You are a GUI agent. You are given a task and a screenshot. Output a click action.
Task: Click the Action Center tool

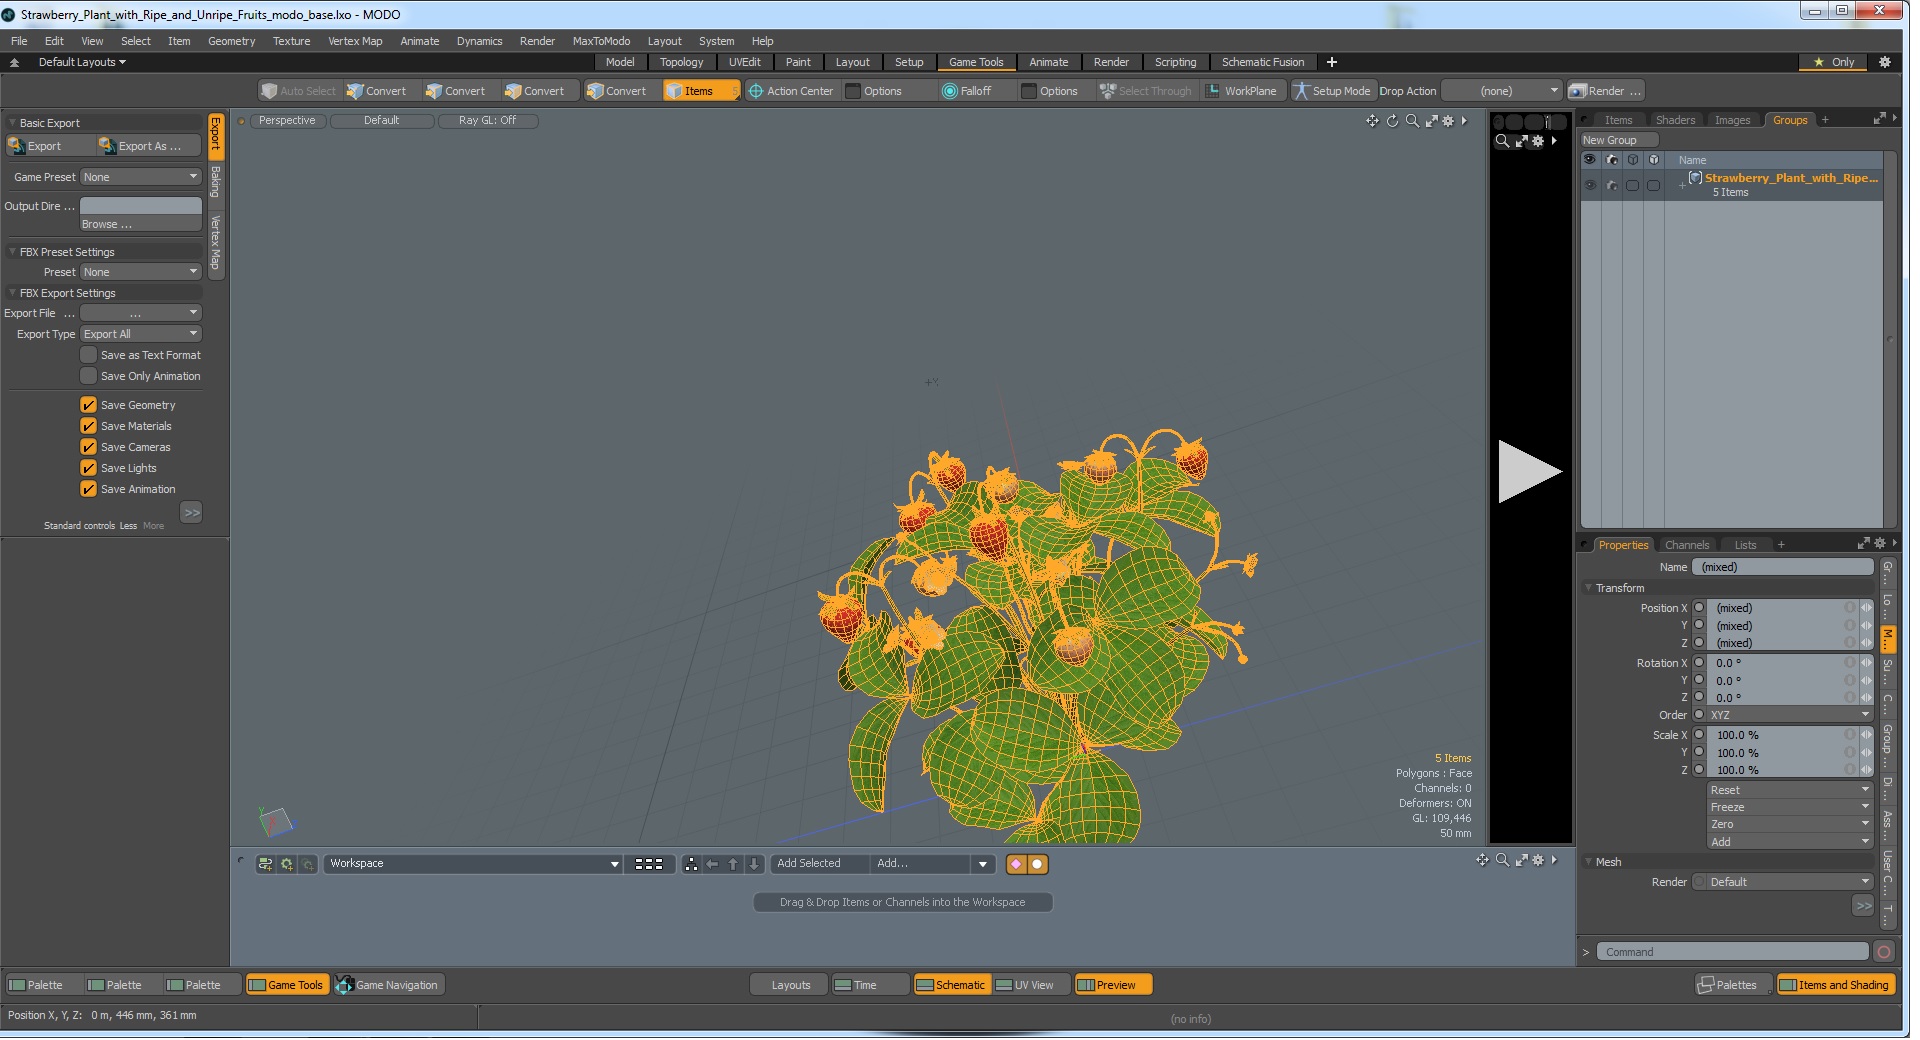790,91
